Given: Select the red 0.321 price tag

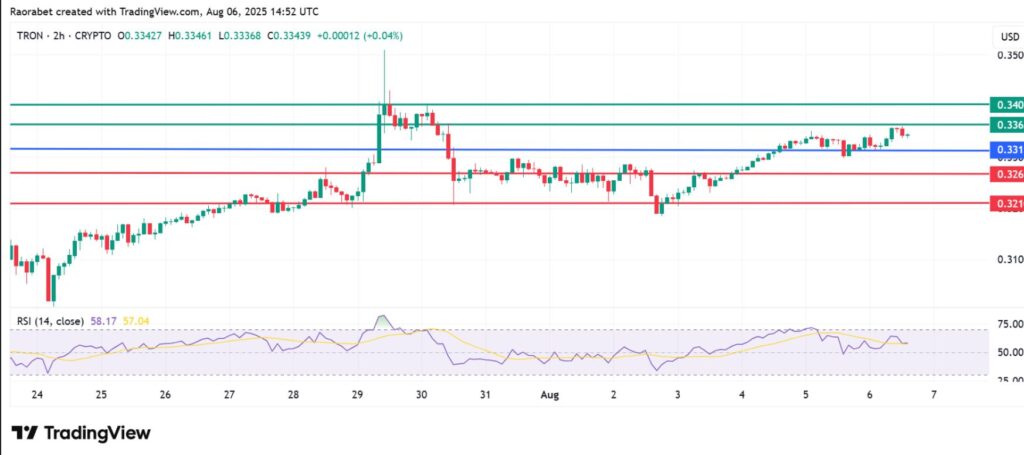Looking at the screenshot, I should click(x=1005, y=204).
